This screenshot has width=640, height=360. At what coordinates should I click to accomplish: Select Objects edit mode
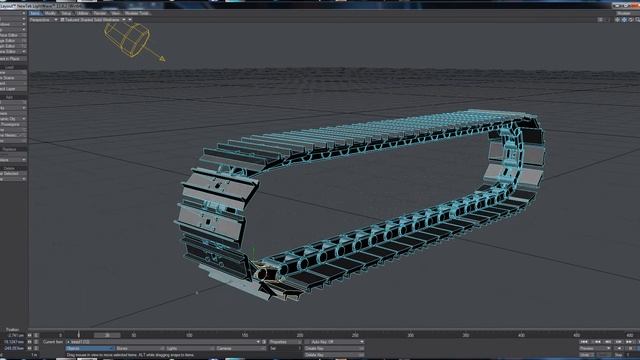coord(90,348)
